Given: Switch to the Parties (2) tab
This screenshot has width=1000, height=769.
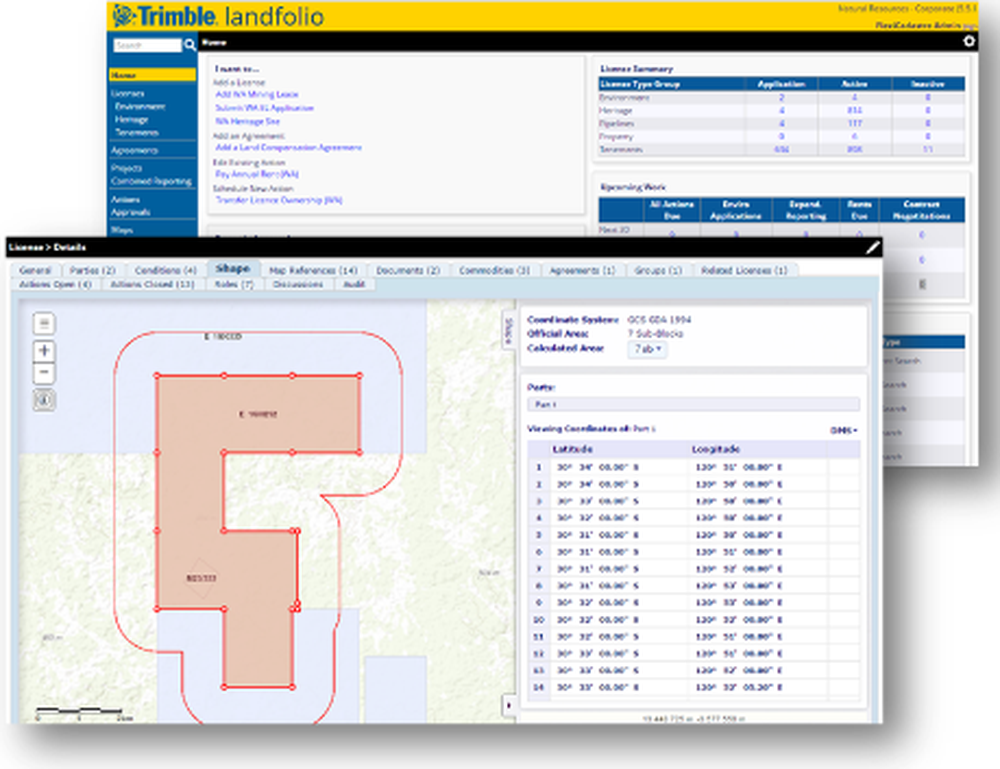Looking at the screenshot, I should [x=92, y=270].
